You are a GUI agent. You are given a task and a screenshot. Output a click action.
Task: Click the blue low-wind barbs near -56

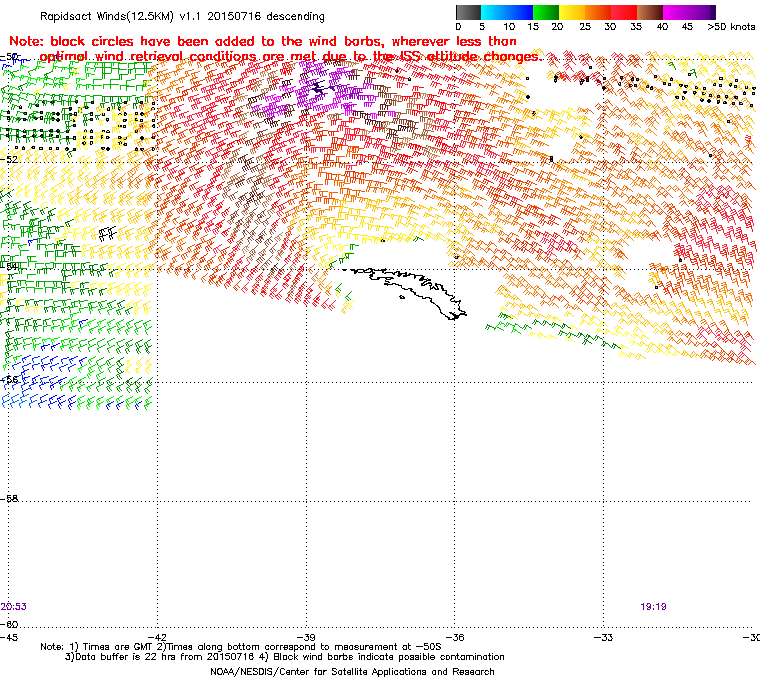(x=39, y=383)
